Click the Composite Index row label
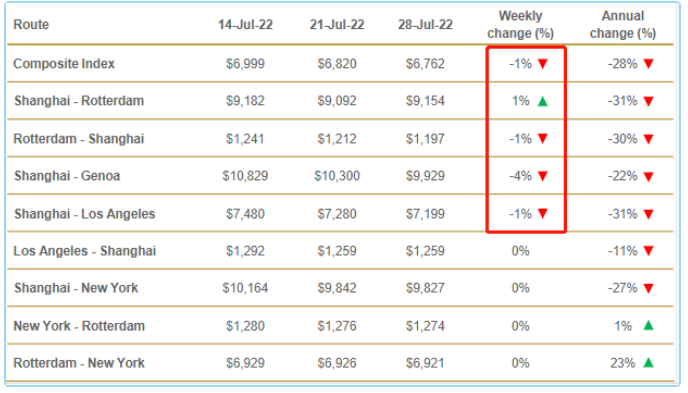Viewport: 688px width, 393px height. 64,64
